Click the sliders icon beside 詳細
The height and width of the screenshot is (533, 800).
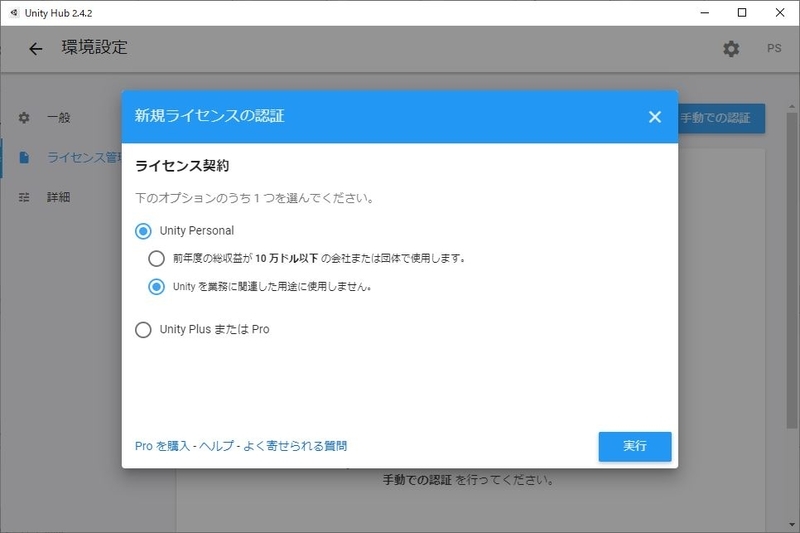coord(24,197)
